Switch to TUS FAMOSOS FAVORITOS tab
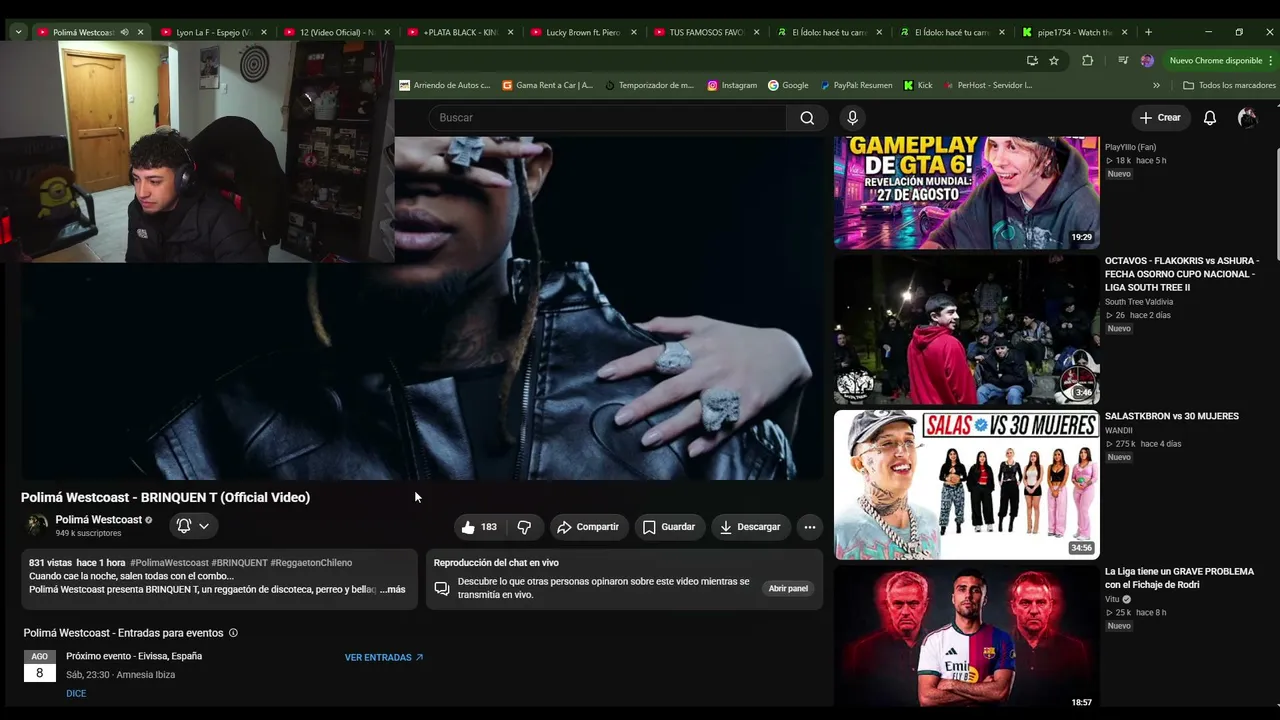This screenshot has width=1280, height=720. pyautogui.click(x=706, y=32)
